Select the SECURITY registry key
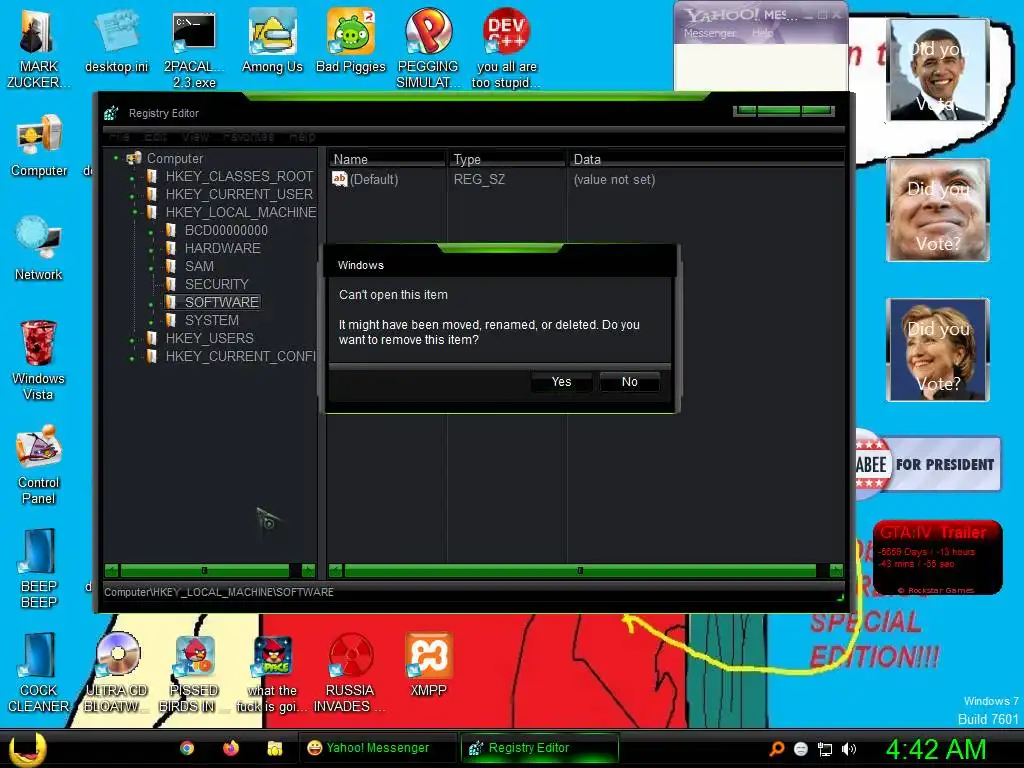The image size is (1024, 768). pyautogui.click(x=216, y=284)
